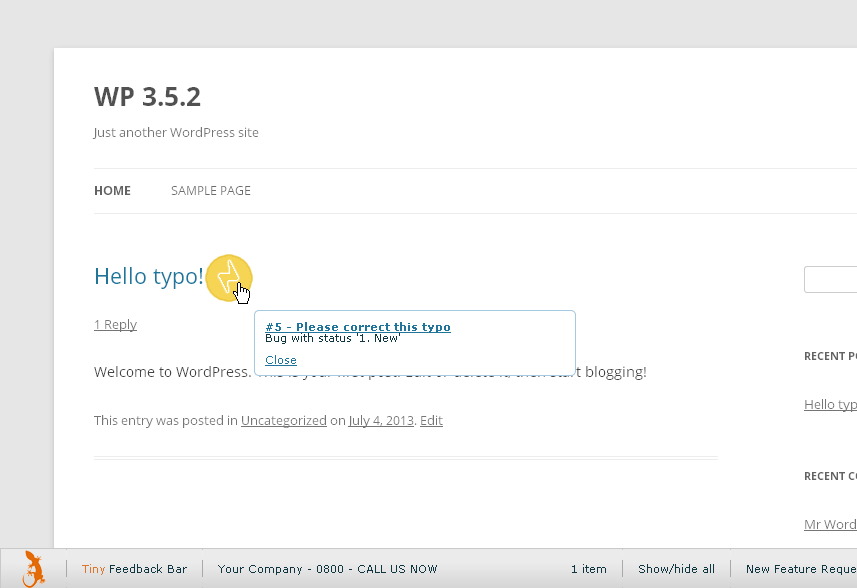This screenshot has width=857, height=588.
Task: Open the Hello typo! post title
Action: coord(149,276)
